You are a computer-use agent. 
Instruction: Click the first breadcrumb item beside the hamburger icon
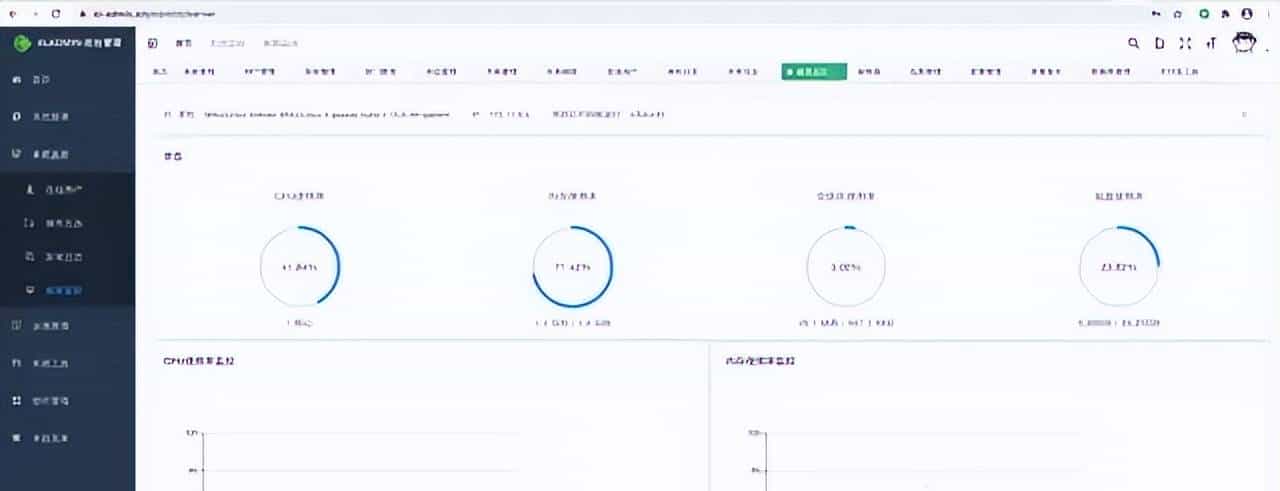point(183,44)
